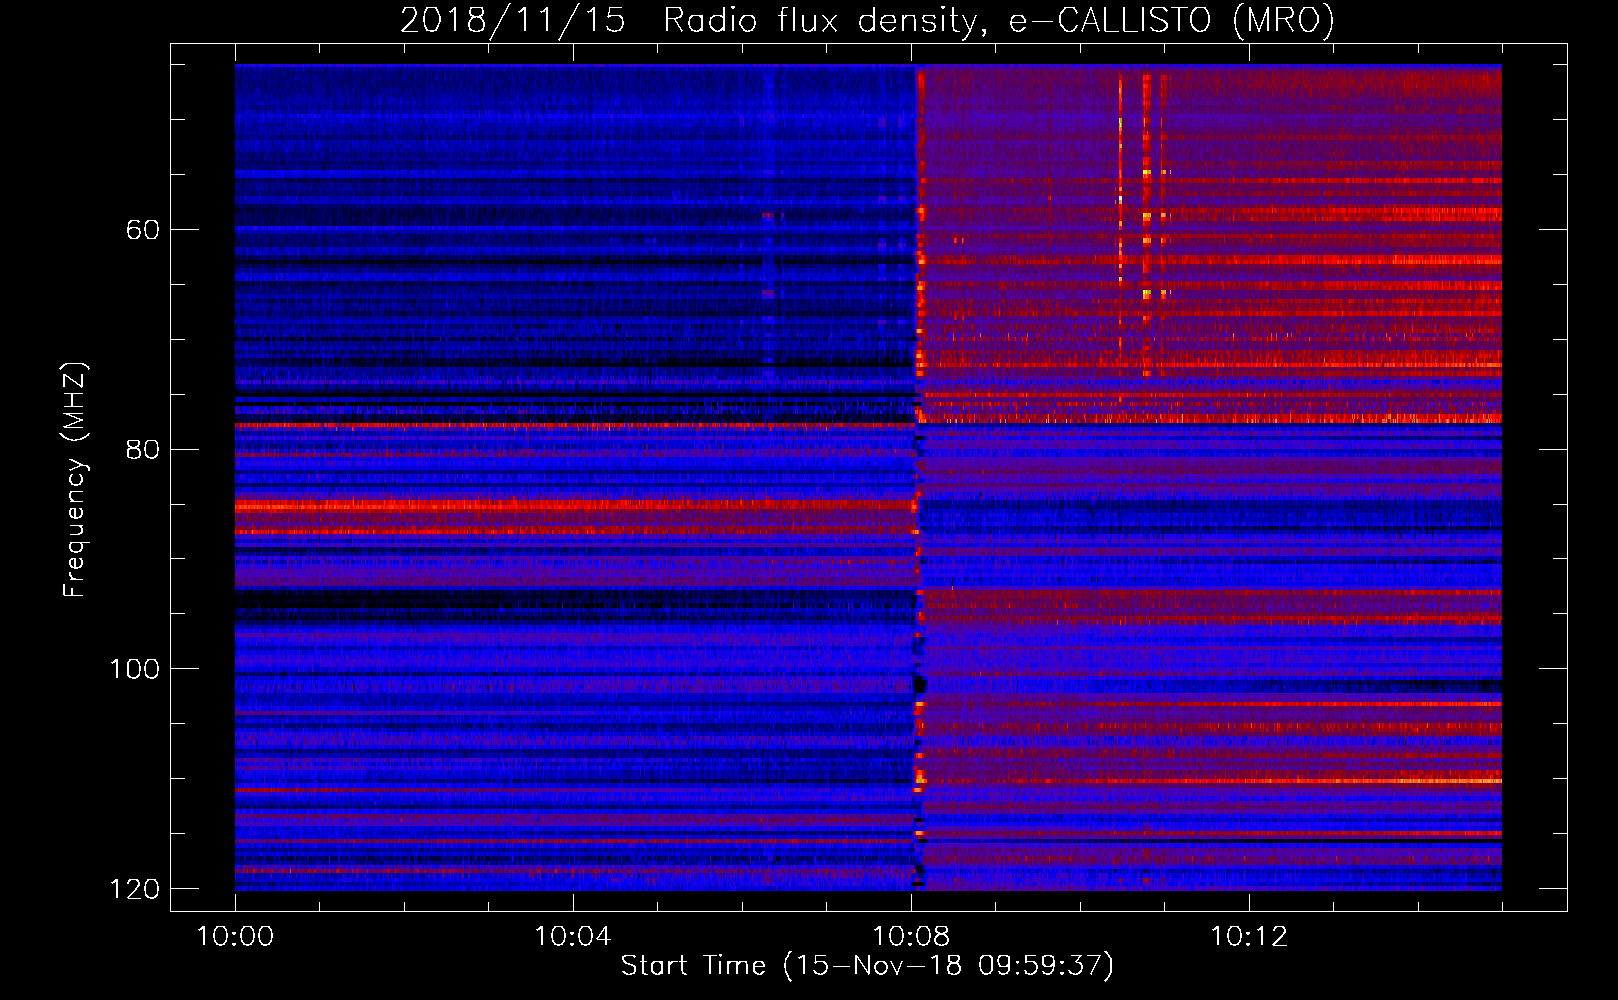Viewport: 1618px width, 1000px height.
Task: Click the '60' frequency tick label
Action: (143, 230)
